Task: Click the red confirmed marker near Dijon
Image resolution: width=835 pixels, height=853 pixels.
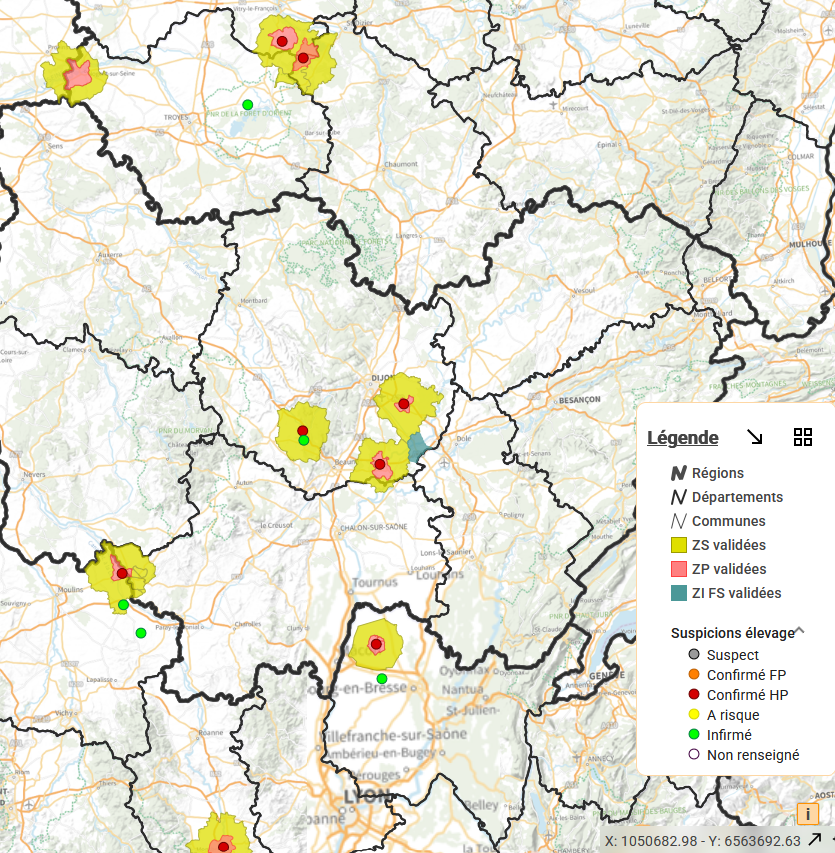Action: [404, 404]
